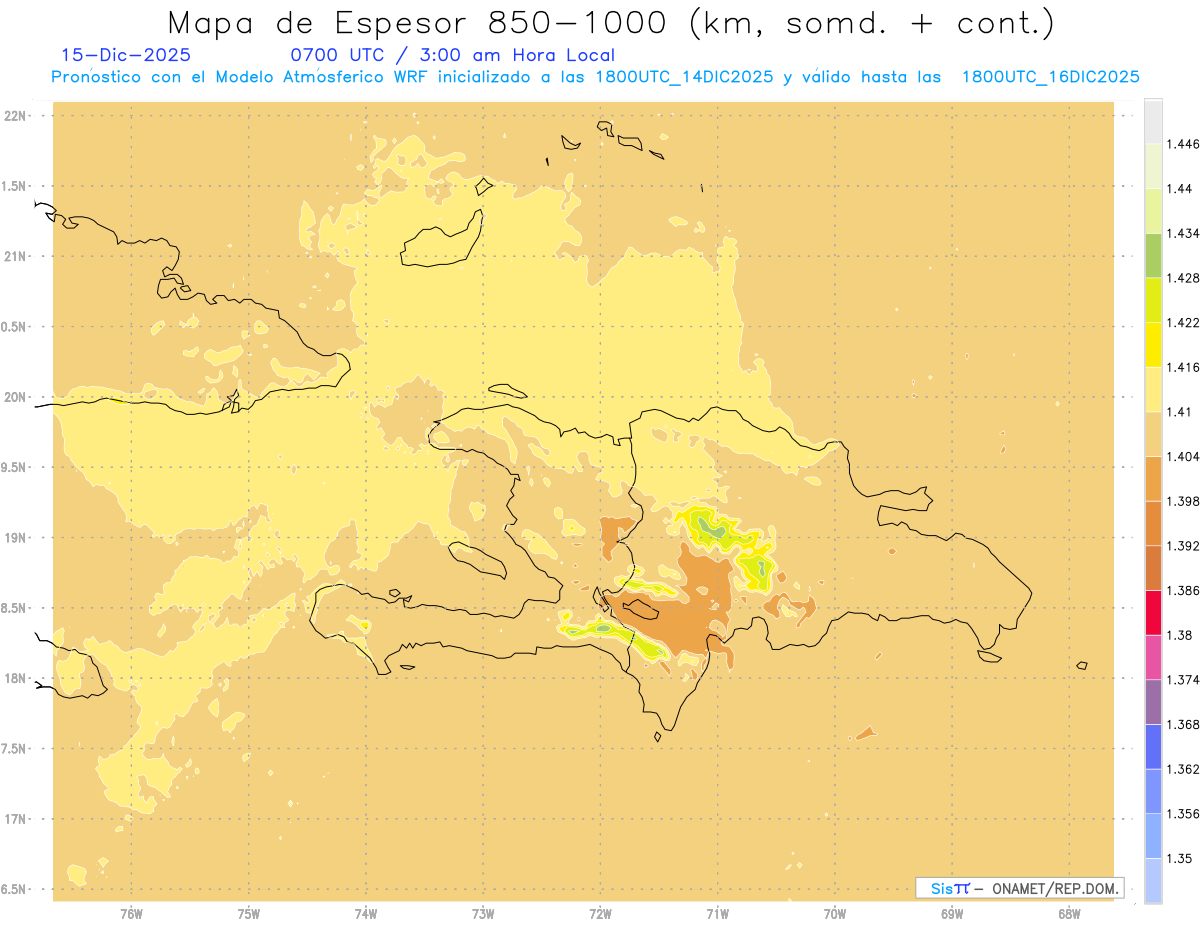Click the 74W longitude label
The width and height of the screenshot is (1200, 927).
click(x=366, y=915)
